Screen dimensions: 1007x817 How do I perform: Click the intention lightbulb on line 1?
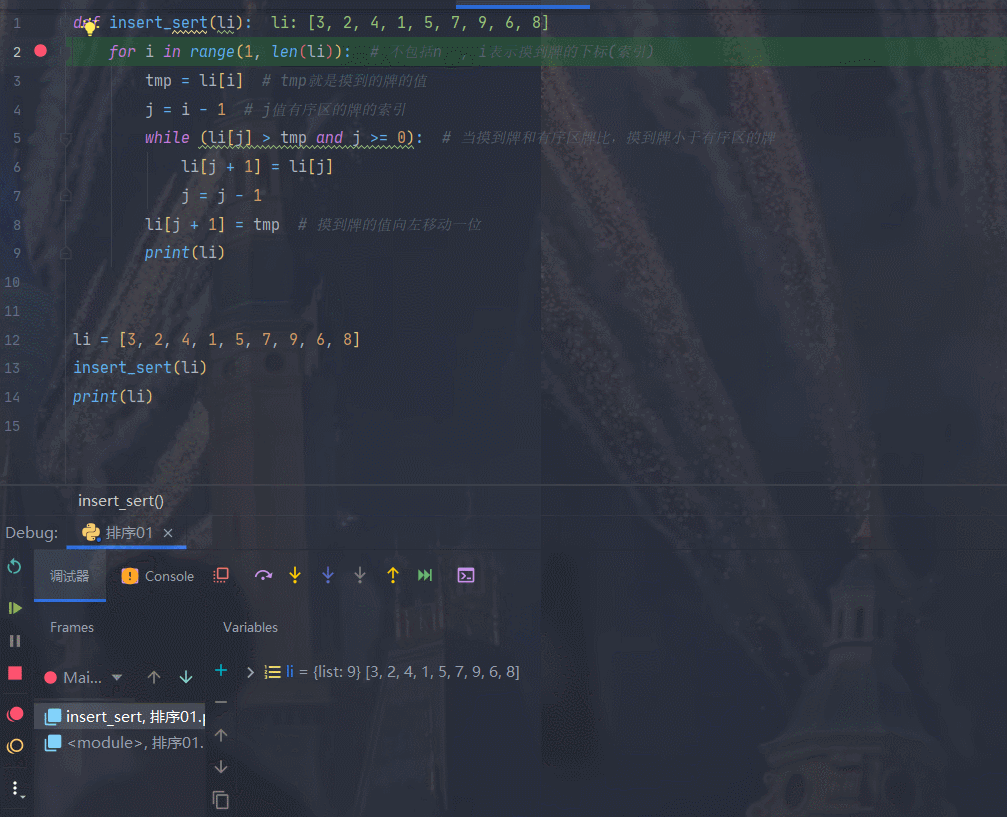89,27
